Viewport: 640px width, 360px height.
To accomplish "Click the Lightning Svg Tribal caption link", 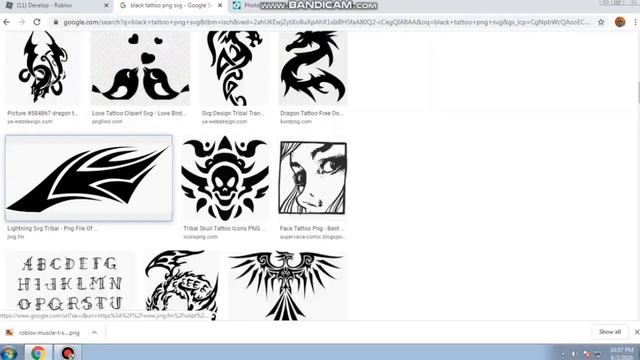I will point(52,228).
